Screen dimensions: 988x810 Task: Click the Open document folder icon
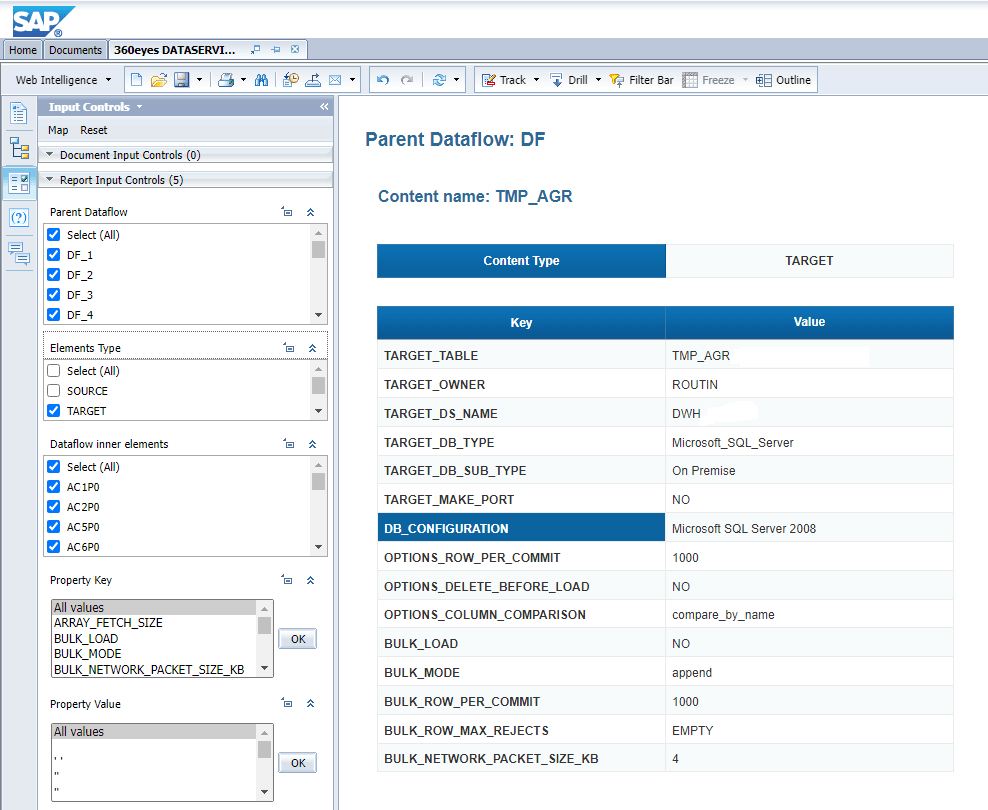pos(159,80)
